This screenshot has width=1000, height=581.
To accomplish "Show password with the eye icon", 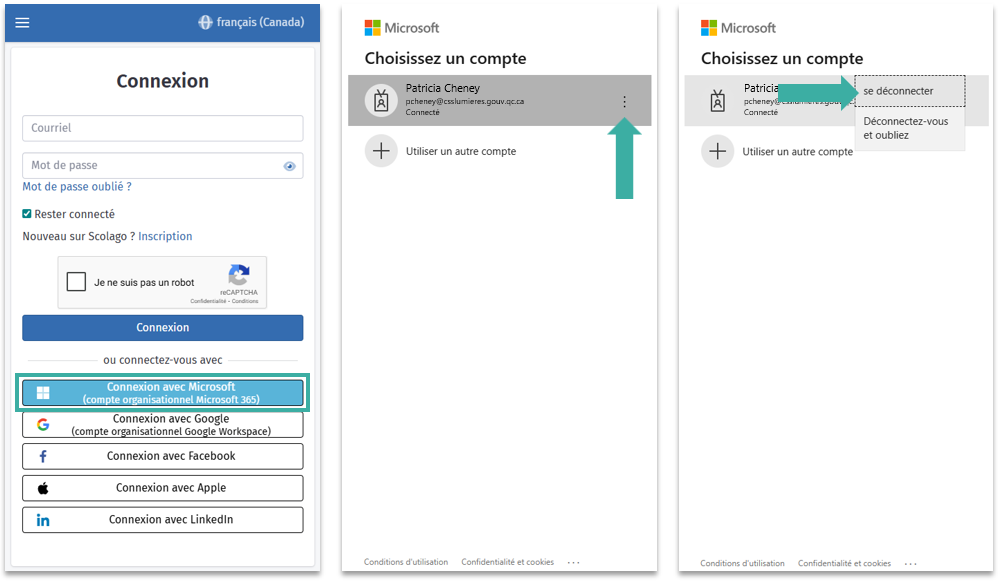I will (290, 166).
